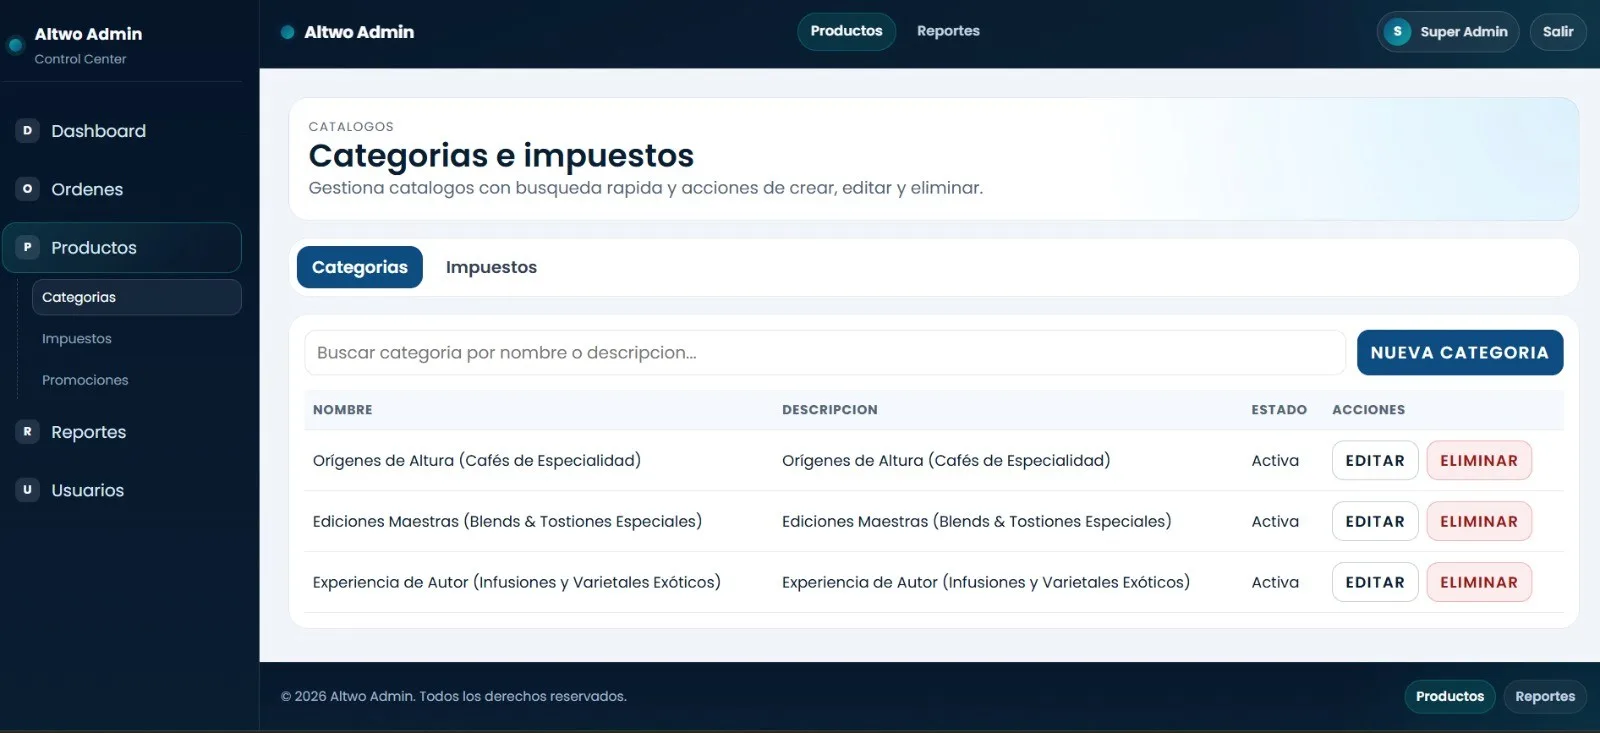1600x733 pixels.
Task: Click the Control Center subtitle in sidebar
Action: point(80,59)
